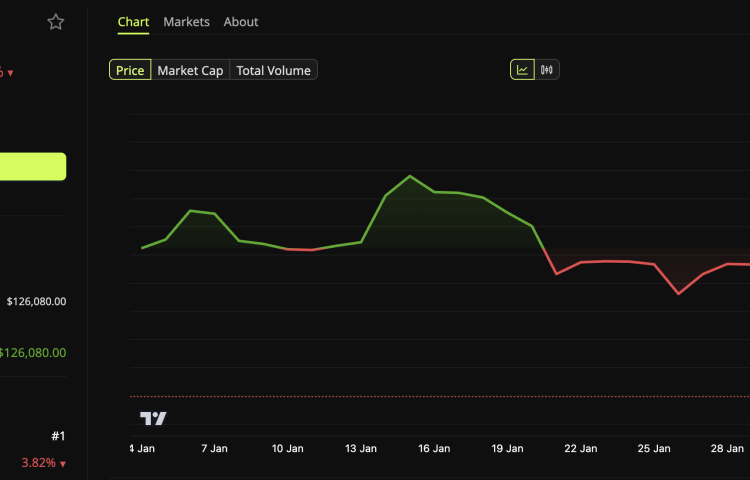Click the chart low point near 25 Jan
Viewport: 750px width, 480px height.
pos(678,293)
